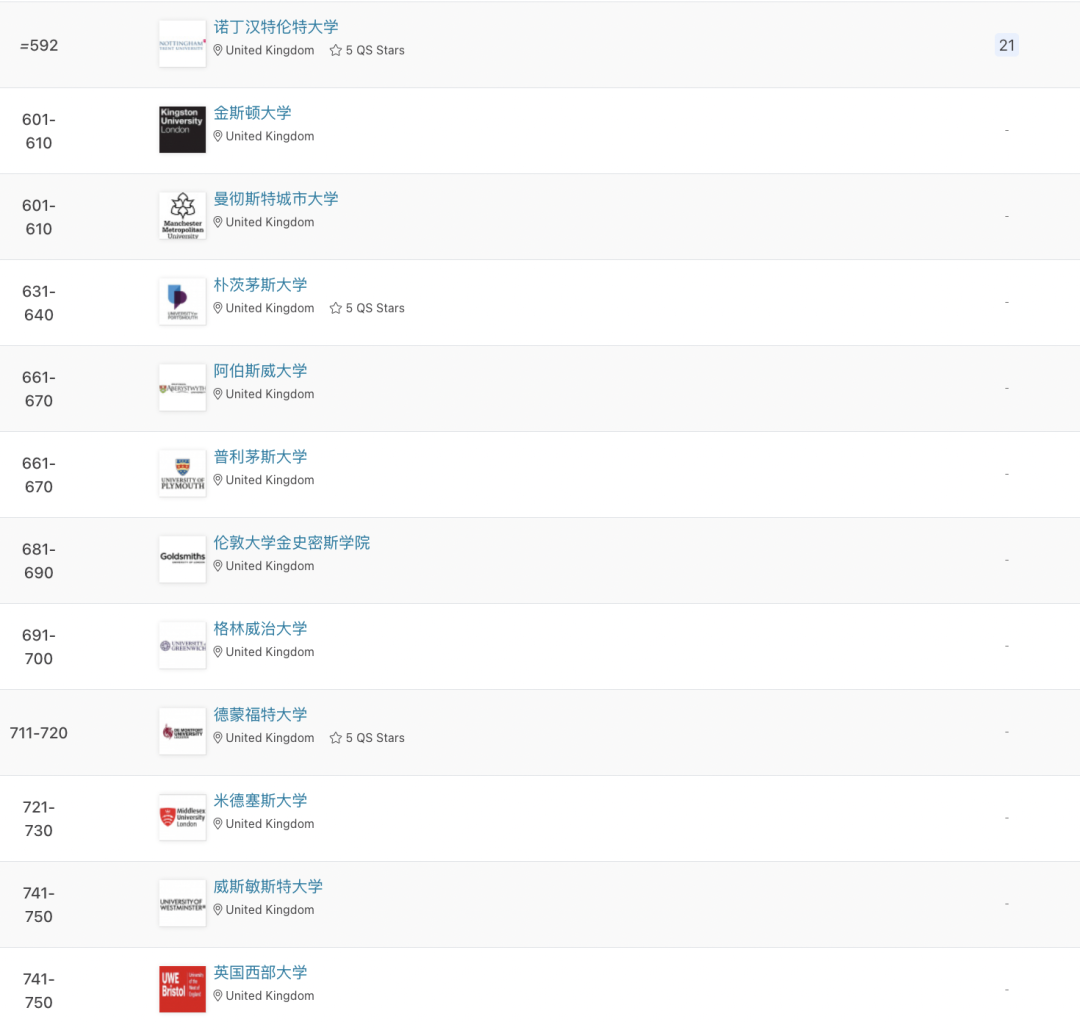Click the location pin icon under 金斯顿大学
Image resolution: width=1080 pixels, height=1030 pixels.
click(218, 136)
